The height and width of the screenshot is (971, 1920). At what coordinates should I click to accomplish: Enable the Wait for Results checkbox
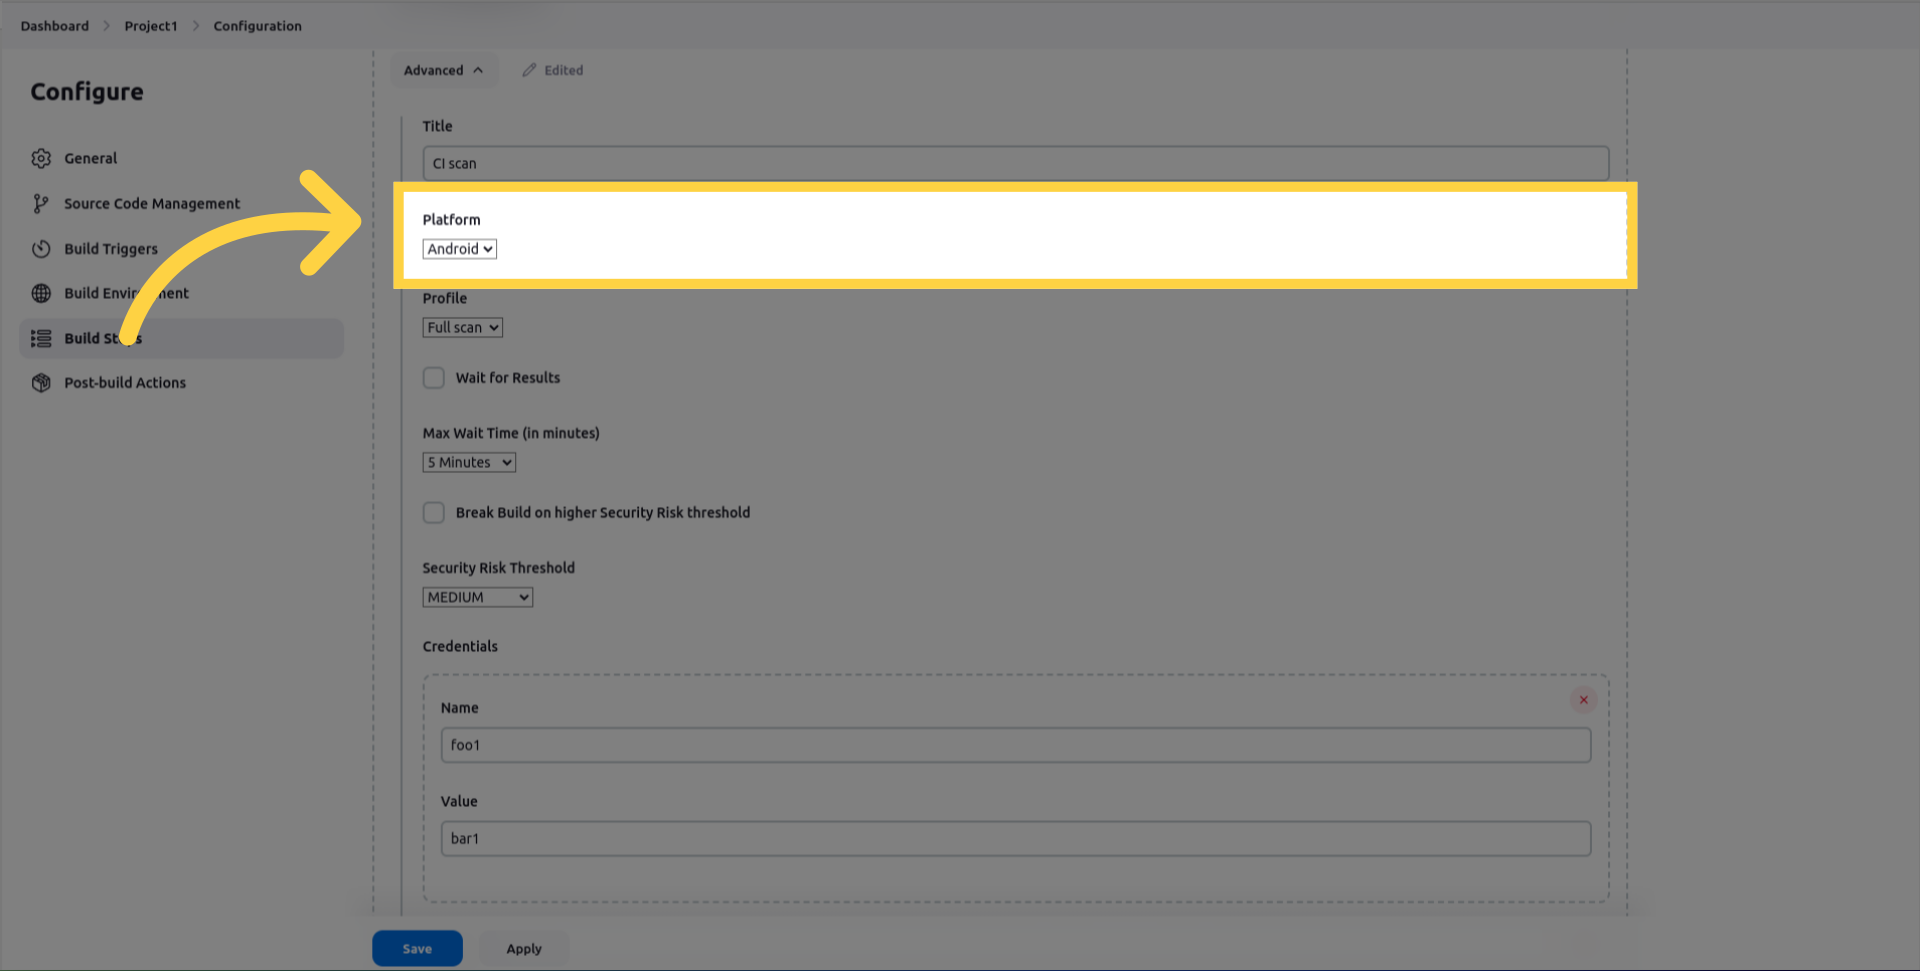(434, 378)
